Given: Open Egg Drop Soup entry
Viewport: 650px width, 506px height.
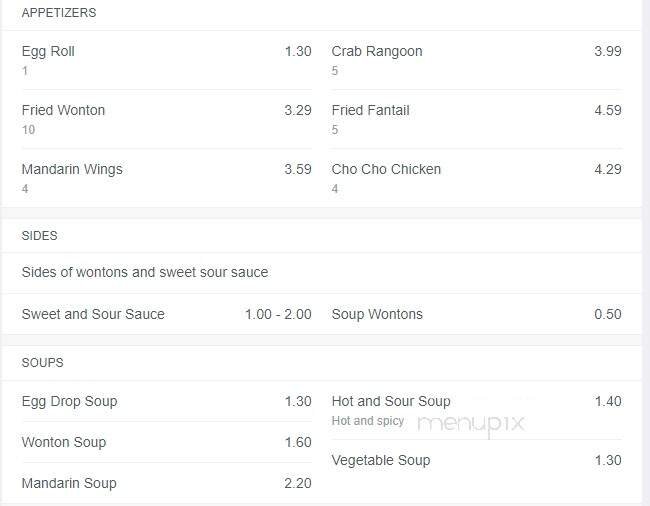Looking at the screenshot, I should click(69, 402).
